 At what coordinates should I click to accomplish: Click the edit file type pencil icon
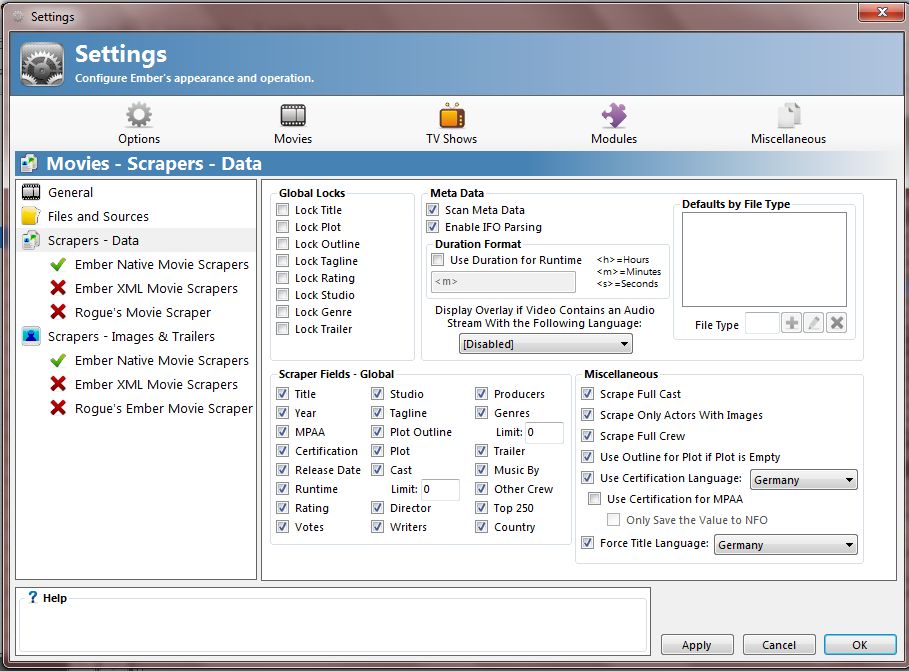click(814, 323)
